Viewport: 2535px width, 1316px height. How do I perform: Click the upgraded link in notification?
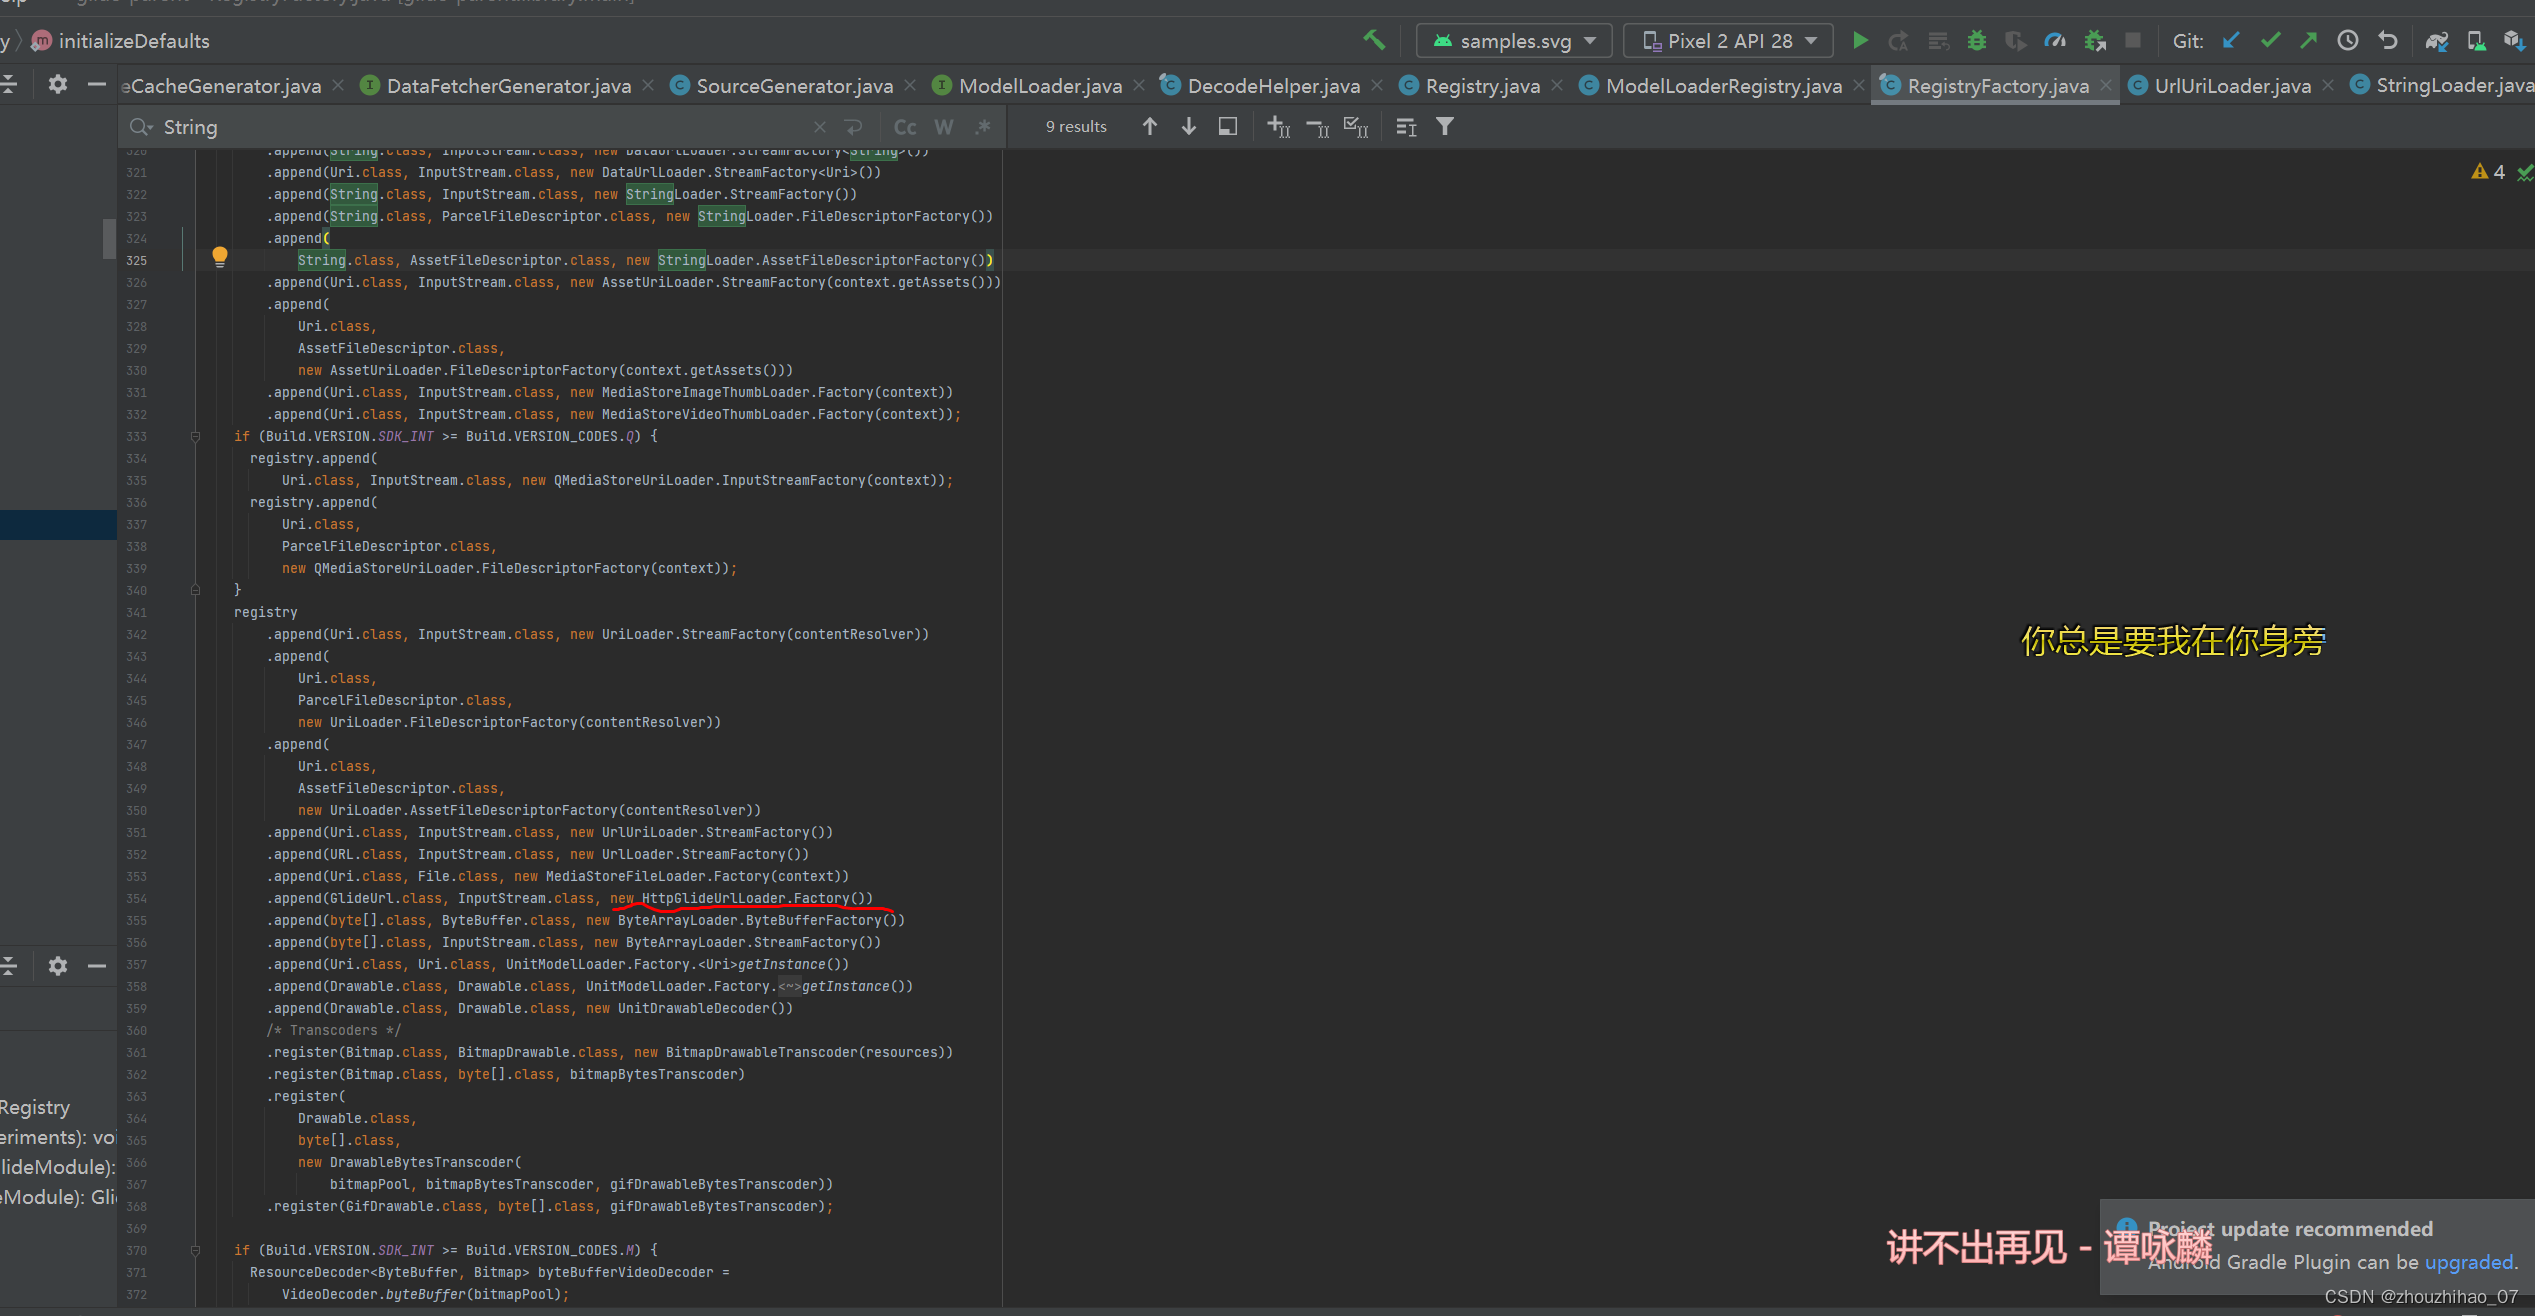[2468, 1262]
